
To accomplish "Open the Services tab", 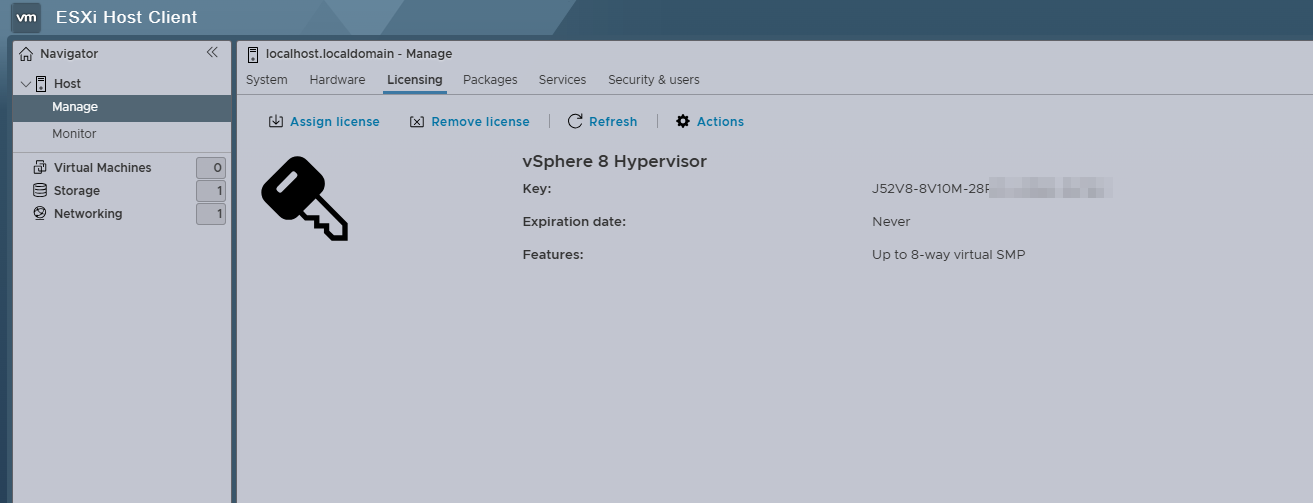I will [562, 80].
